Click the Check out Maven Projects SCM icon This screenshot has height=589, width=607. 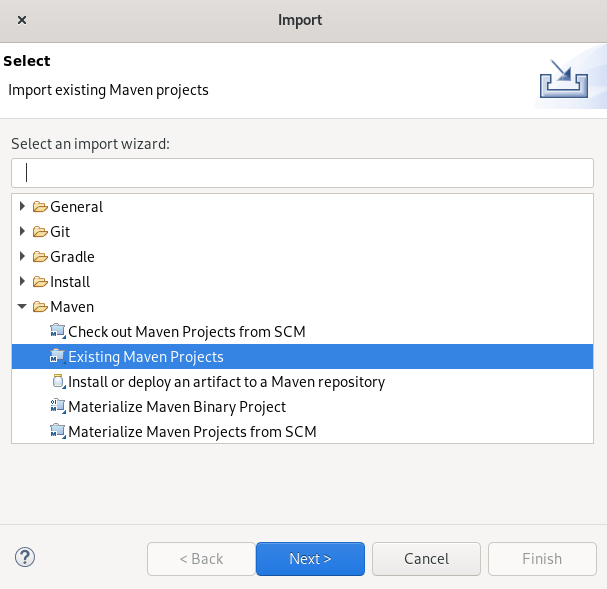[x=58, y=332]
